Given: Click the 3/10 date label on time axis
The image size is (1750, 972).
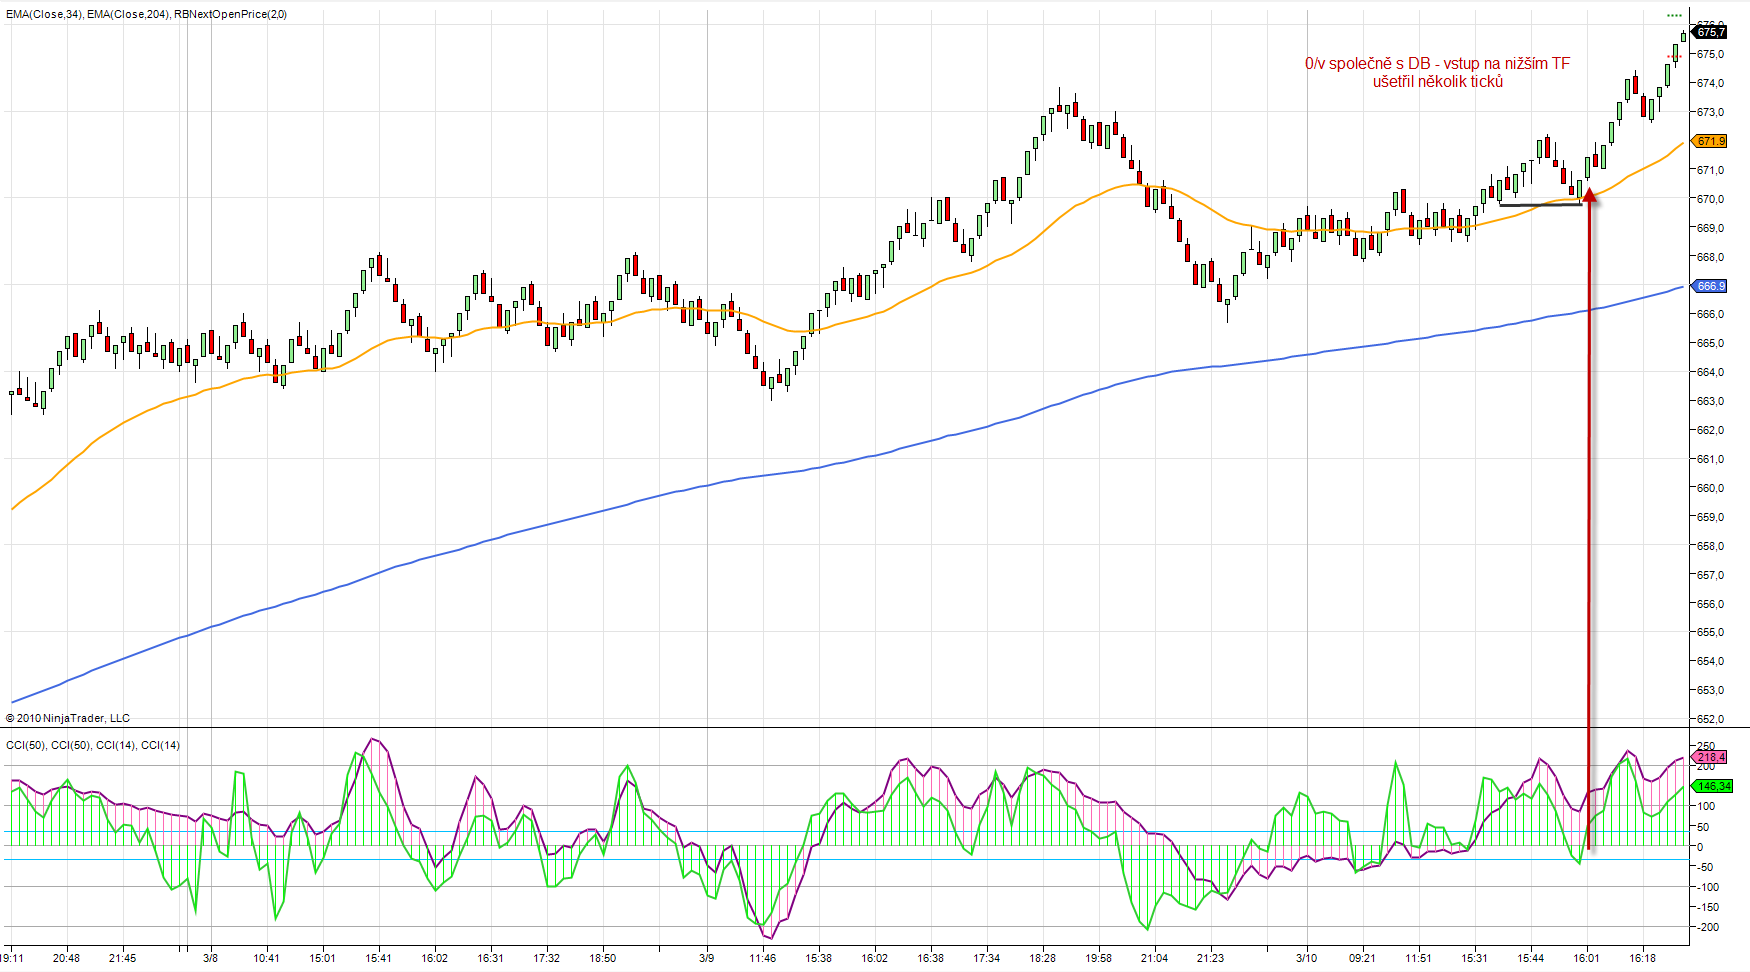Looking at the screenshot, I should [x=1306, y=958].
